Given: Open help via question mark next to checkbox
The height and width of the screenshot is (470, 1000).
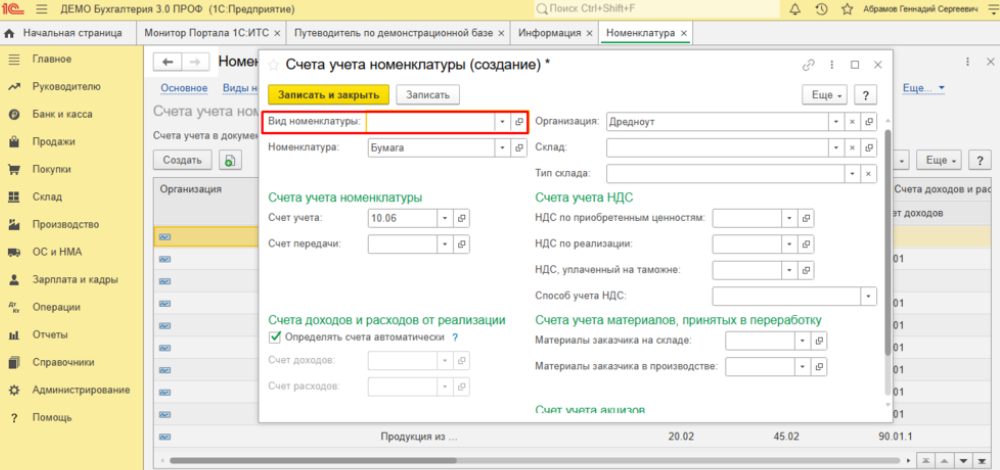Looking at the screenshot, I should click(x=455, y=337).
